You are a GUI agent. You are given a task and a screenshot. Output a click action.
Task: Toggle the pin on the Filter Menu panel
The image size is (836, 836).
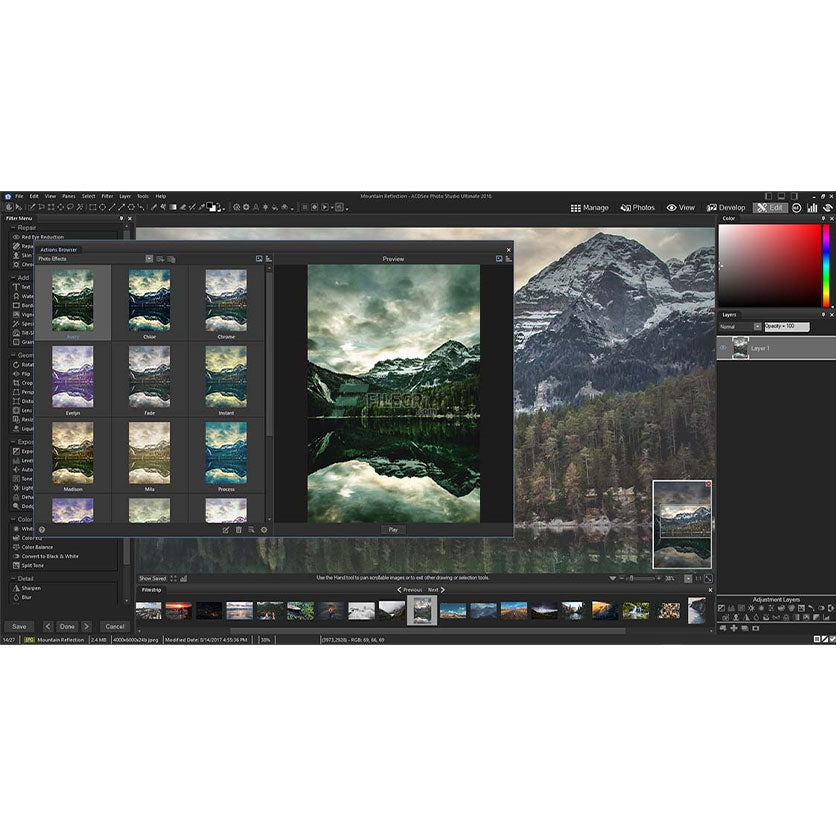point(119,218)
